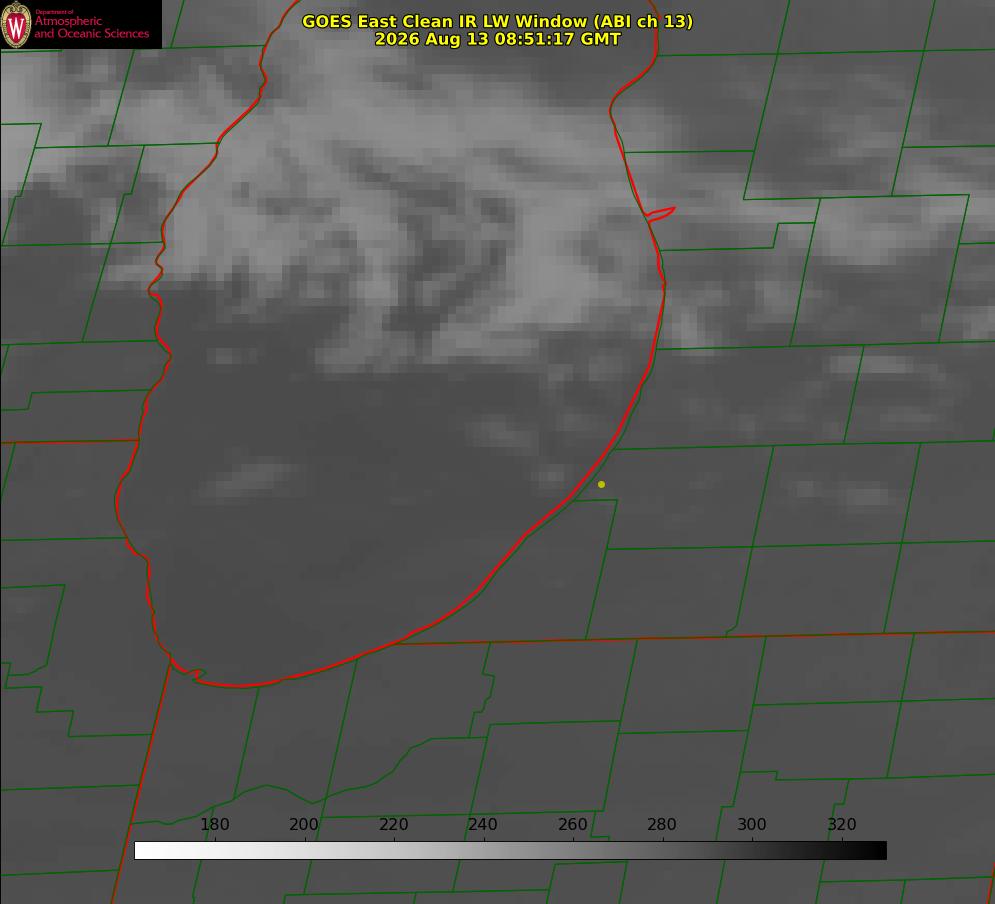Pick the 300 colorbar label
The width and height of the screenshot is (995, 904).
click(752, 824)
